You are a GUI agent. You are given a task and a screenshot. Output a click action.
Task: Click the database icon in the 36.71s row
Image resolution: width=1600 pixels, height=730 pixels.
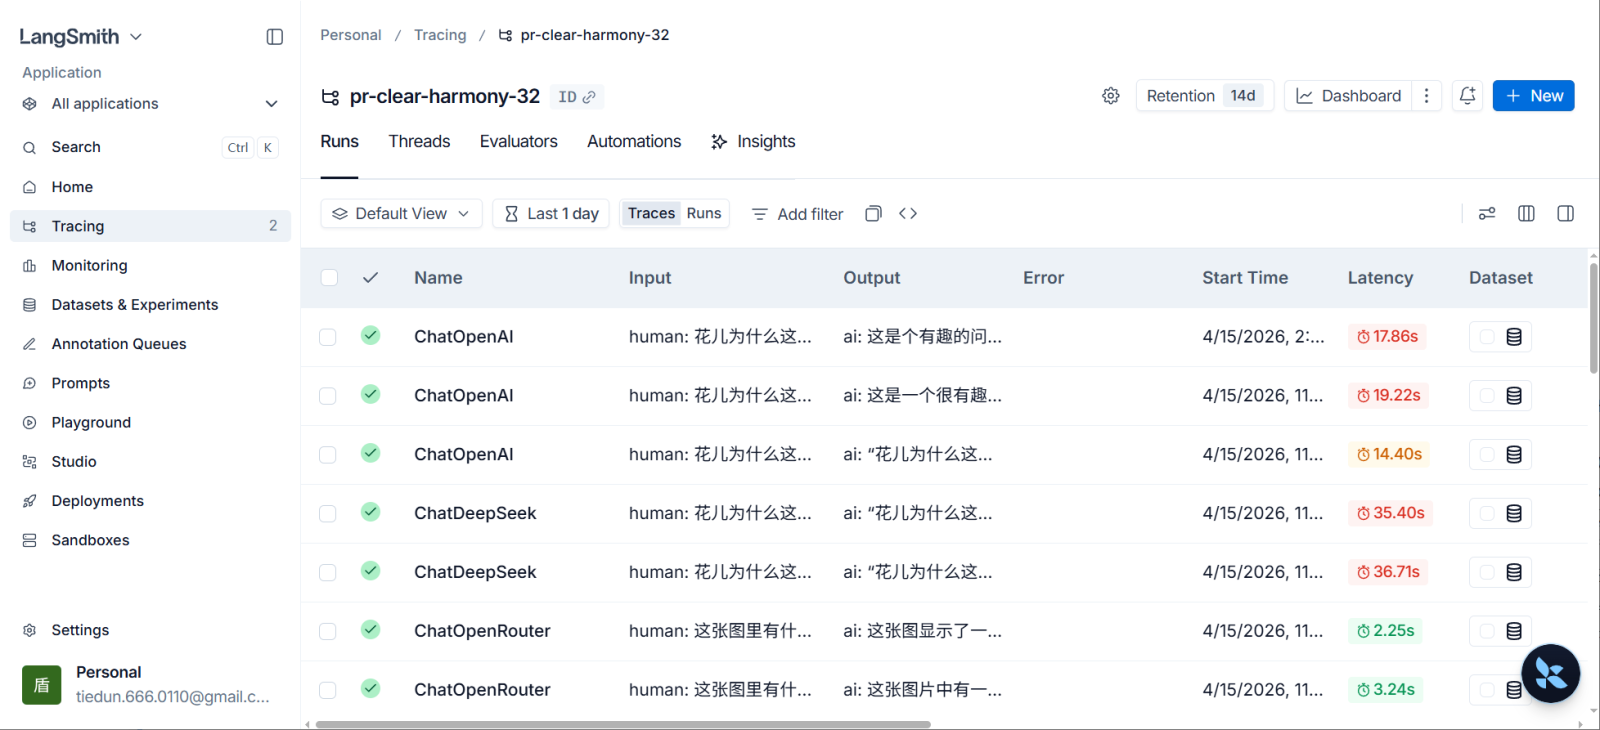pos(1514,573)
